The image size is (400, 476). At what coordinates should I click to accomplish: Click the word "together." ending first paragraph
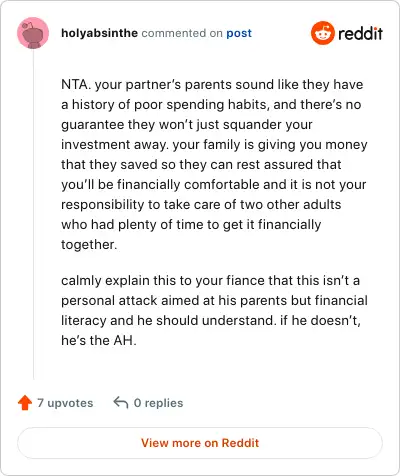click(89, 244)
